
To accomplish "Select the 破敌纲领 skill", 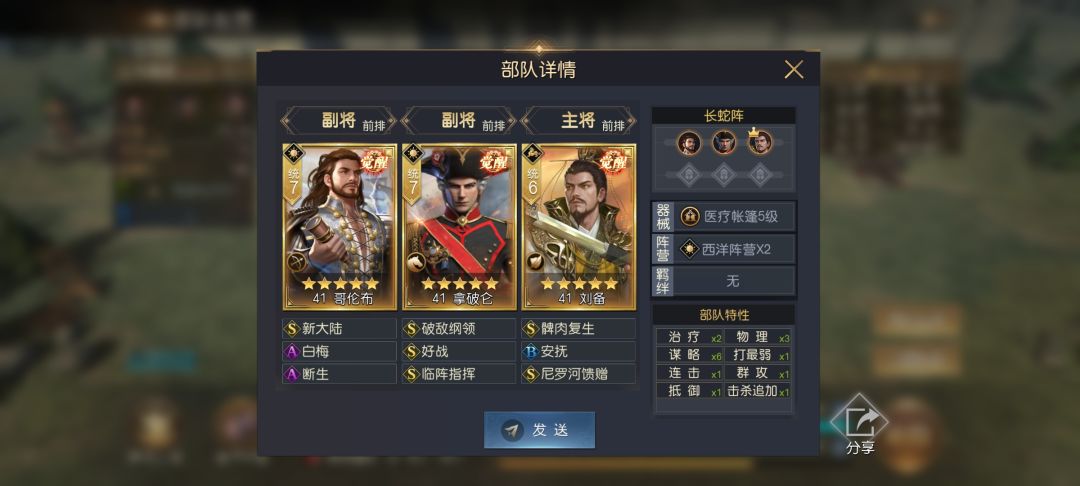I will tap(459, 328).
